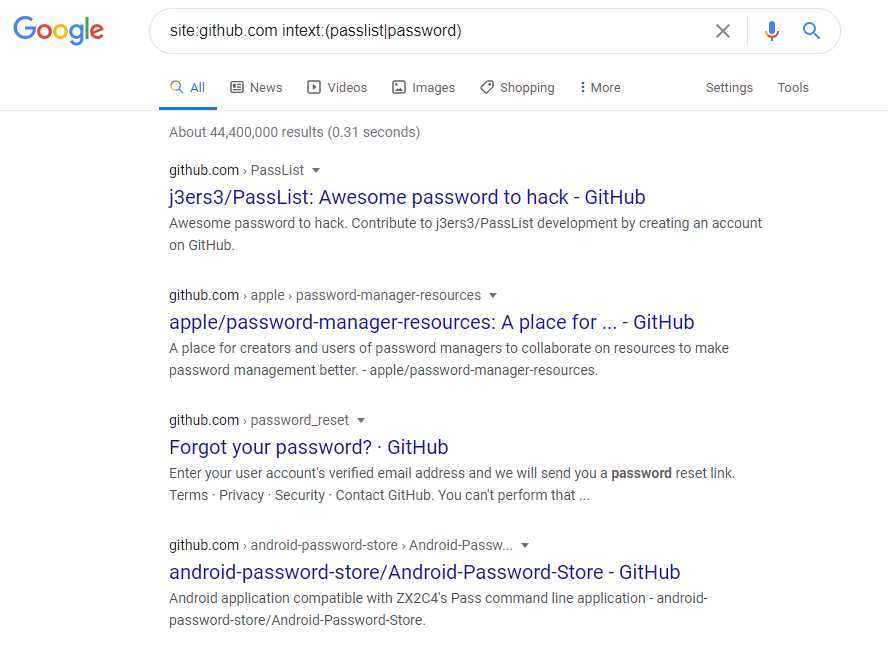Switch to the Videos results tab

pyautogui.click(x=337, y=87)
